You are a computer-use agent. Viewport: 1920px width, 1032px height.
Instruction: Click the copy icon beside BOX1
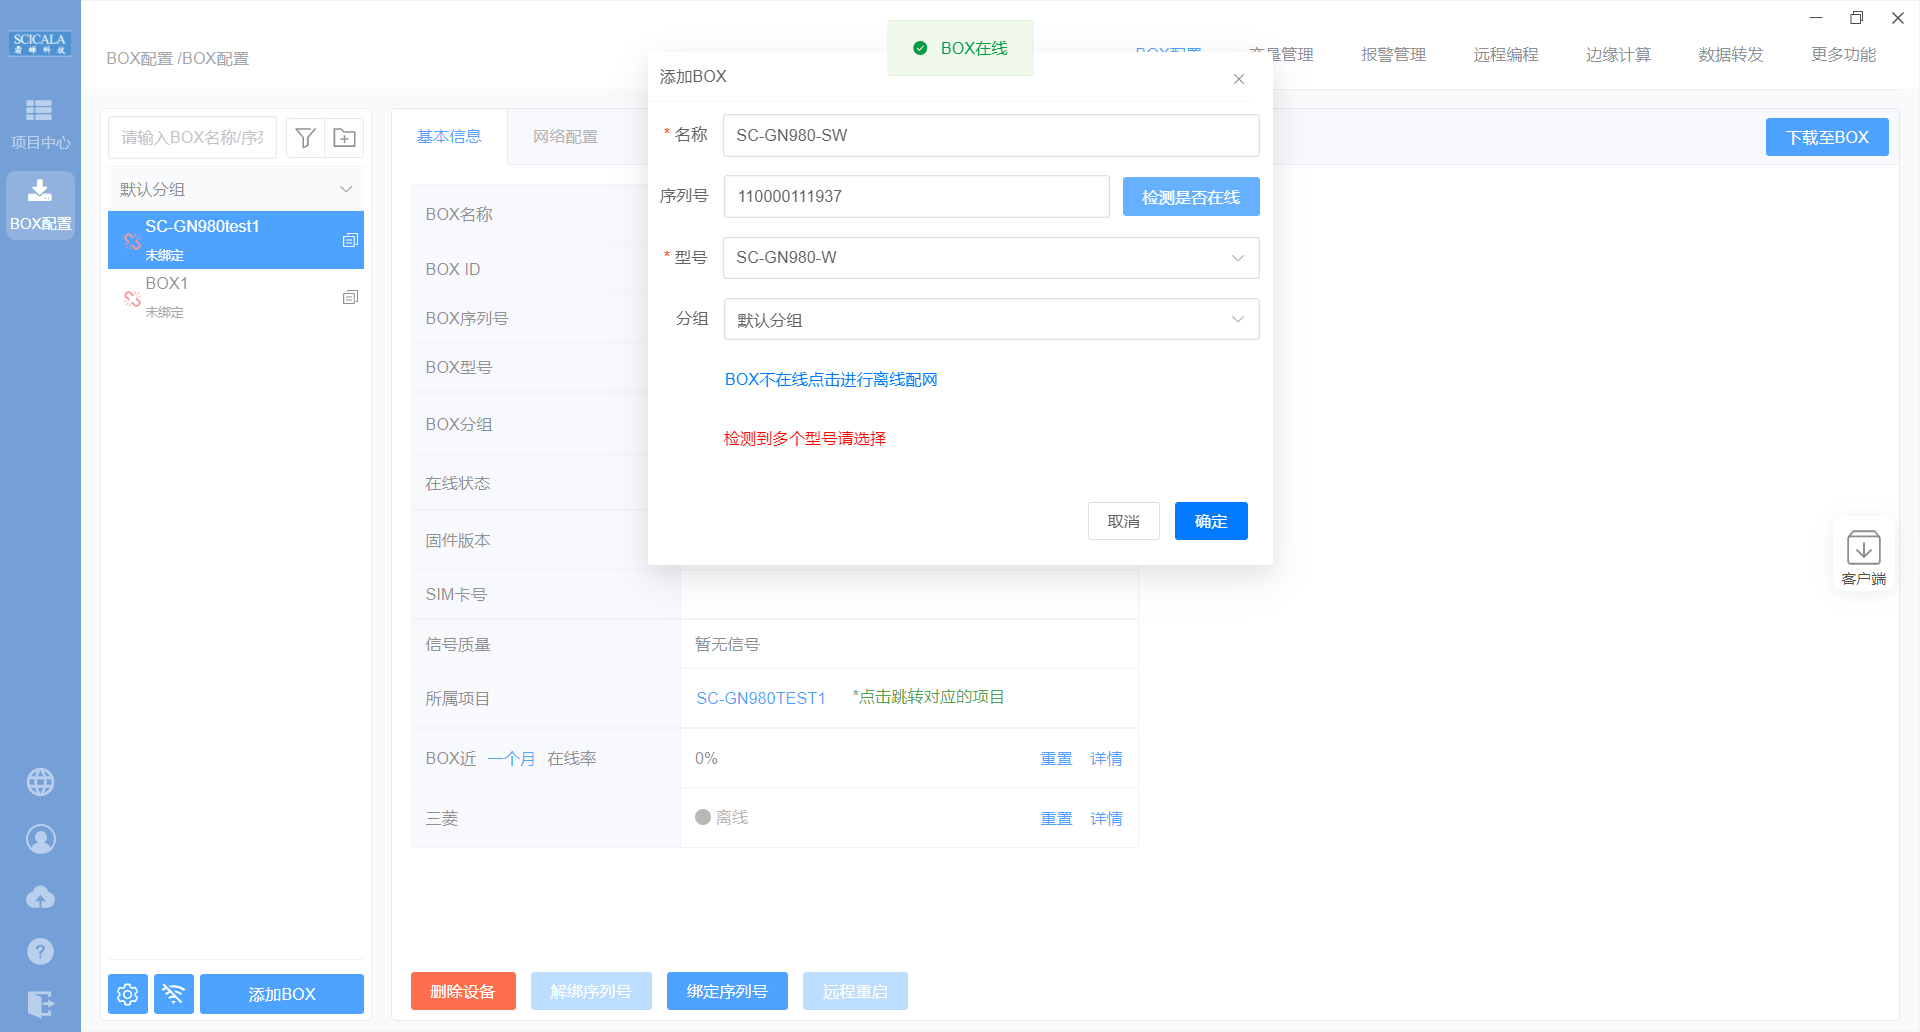pos(350,297)
